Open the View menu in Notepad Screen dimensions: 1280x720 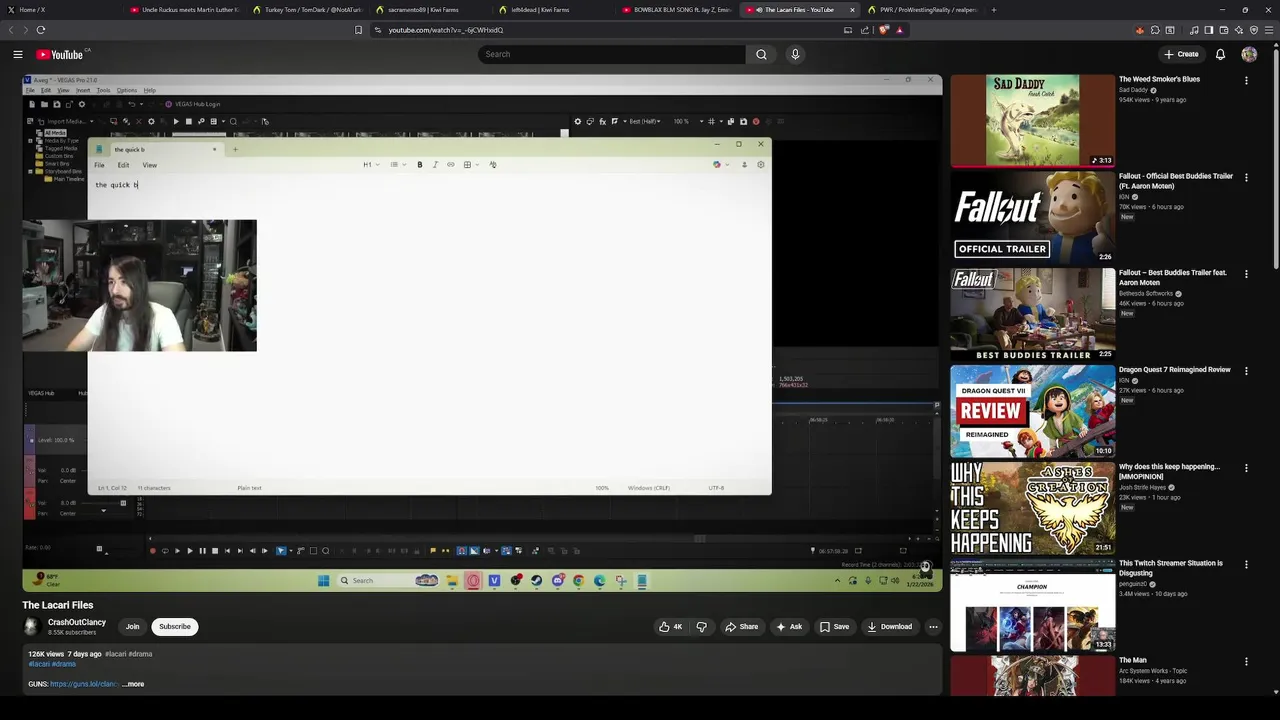pos(149,165)
